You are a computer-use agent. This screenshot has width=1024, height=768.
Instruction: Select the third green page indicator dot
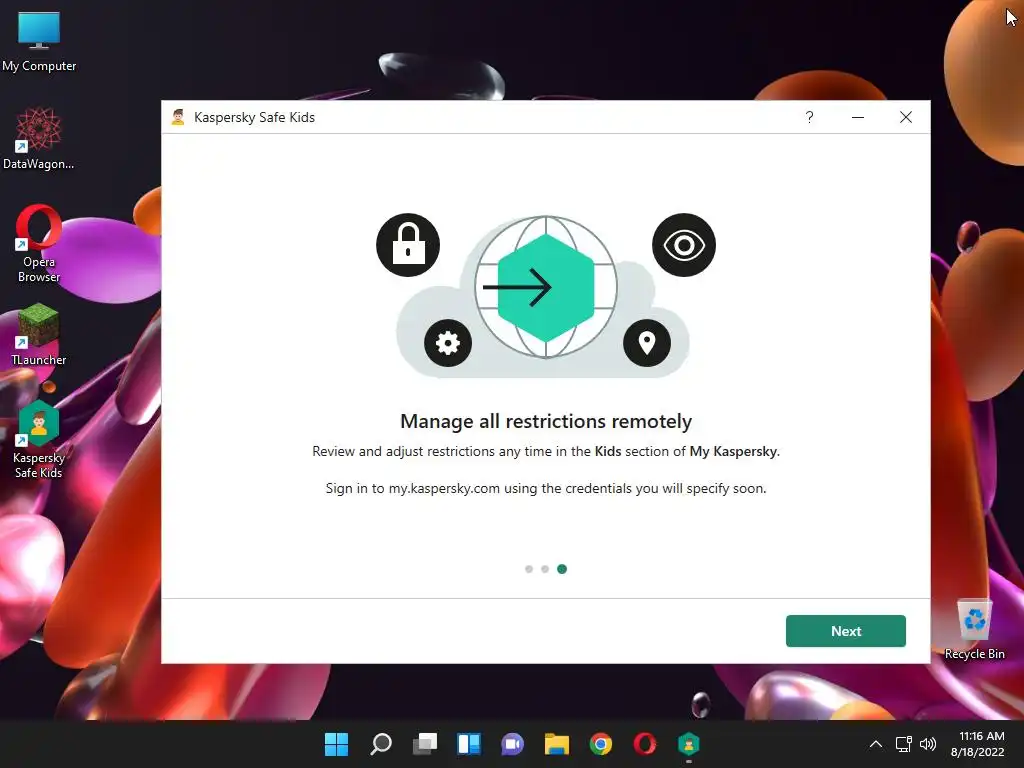click(562, 569)
